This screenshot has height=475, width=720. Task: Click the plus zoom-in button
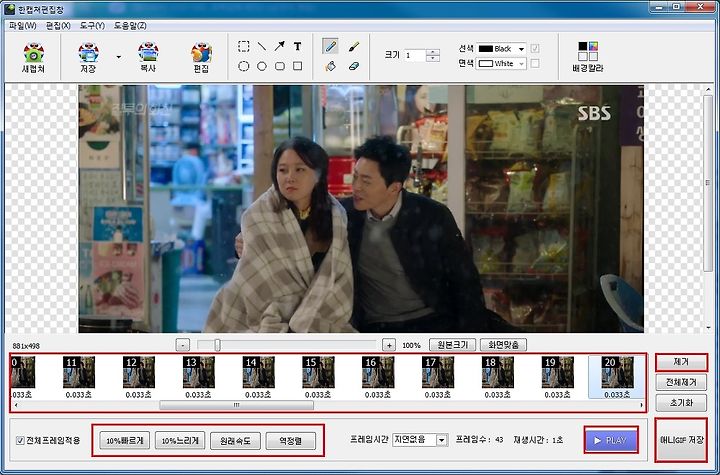[x=389, y=345]
